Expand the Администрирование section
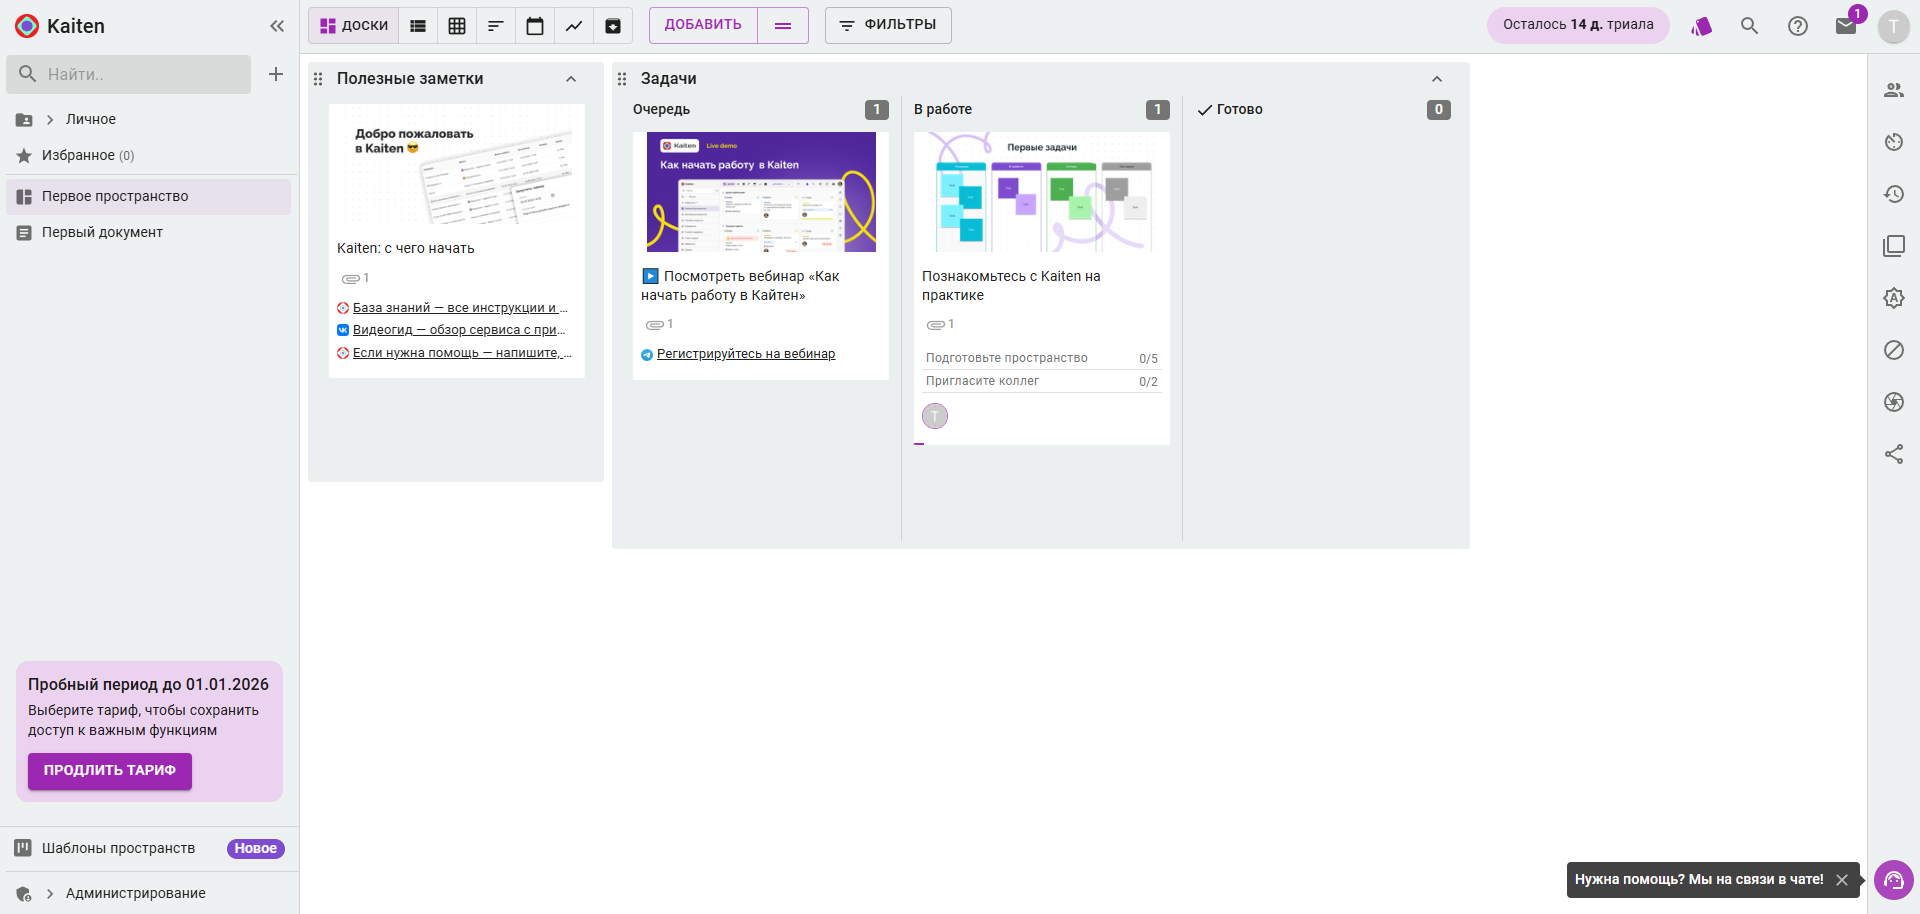 point(50,894)
